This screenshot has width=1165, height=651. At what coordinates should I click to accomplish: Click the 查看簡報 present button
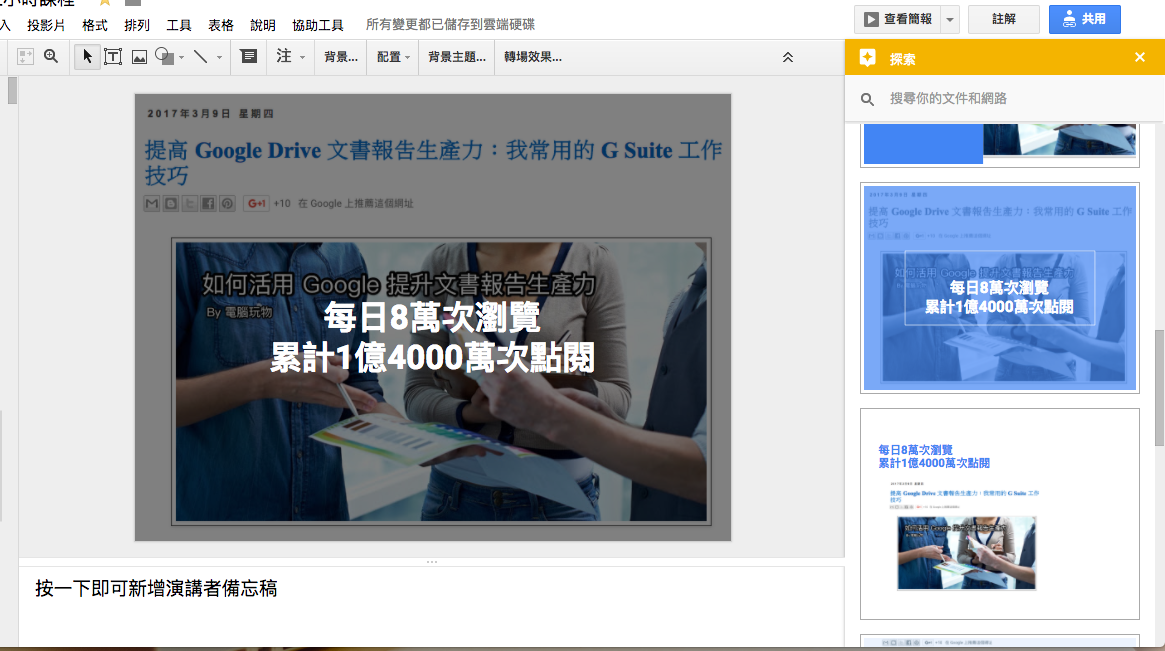[898, 19]
